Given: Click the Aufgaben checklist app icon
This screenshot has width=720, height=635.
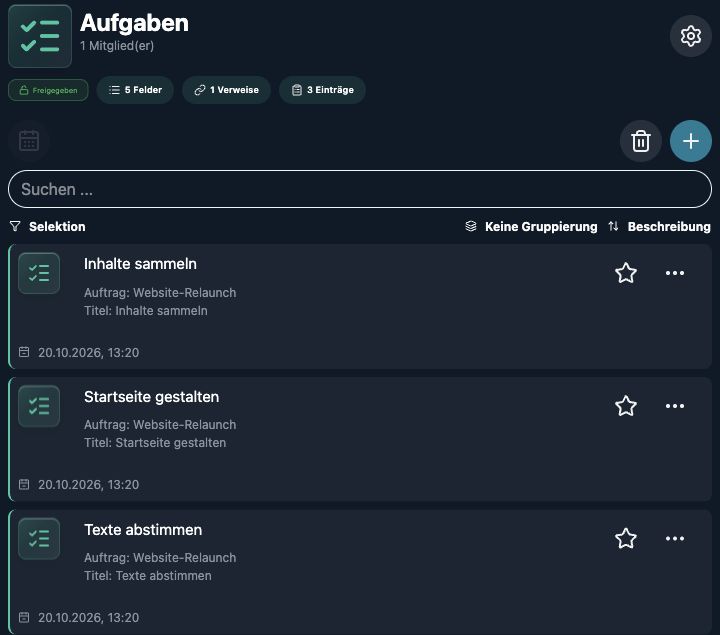Looking at the screenshot, I should (x=40, y=36).
